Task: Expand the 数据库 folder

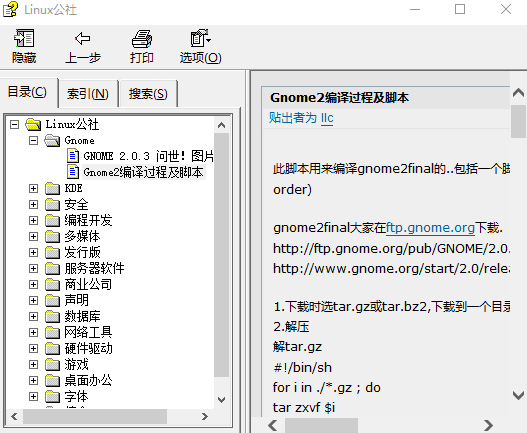Action: [33, 317]
